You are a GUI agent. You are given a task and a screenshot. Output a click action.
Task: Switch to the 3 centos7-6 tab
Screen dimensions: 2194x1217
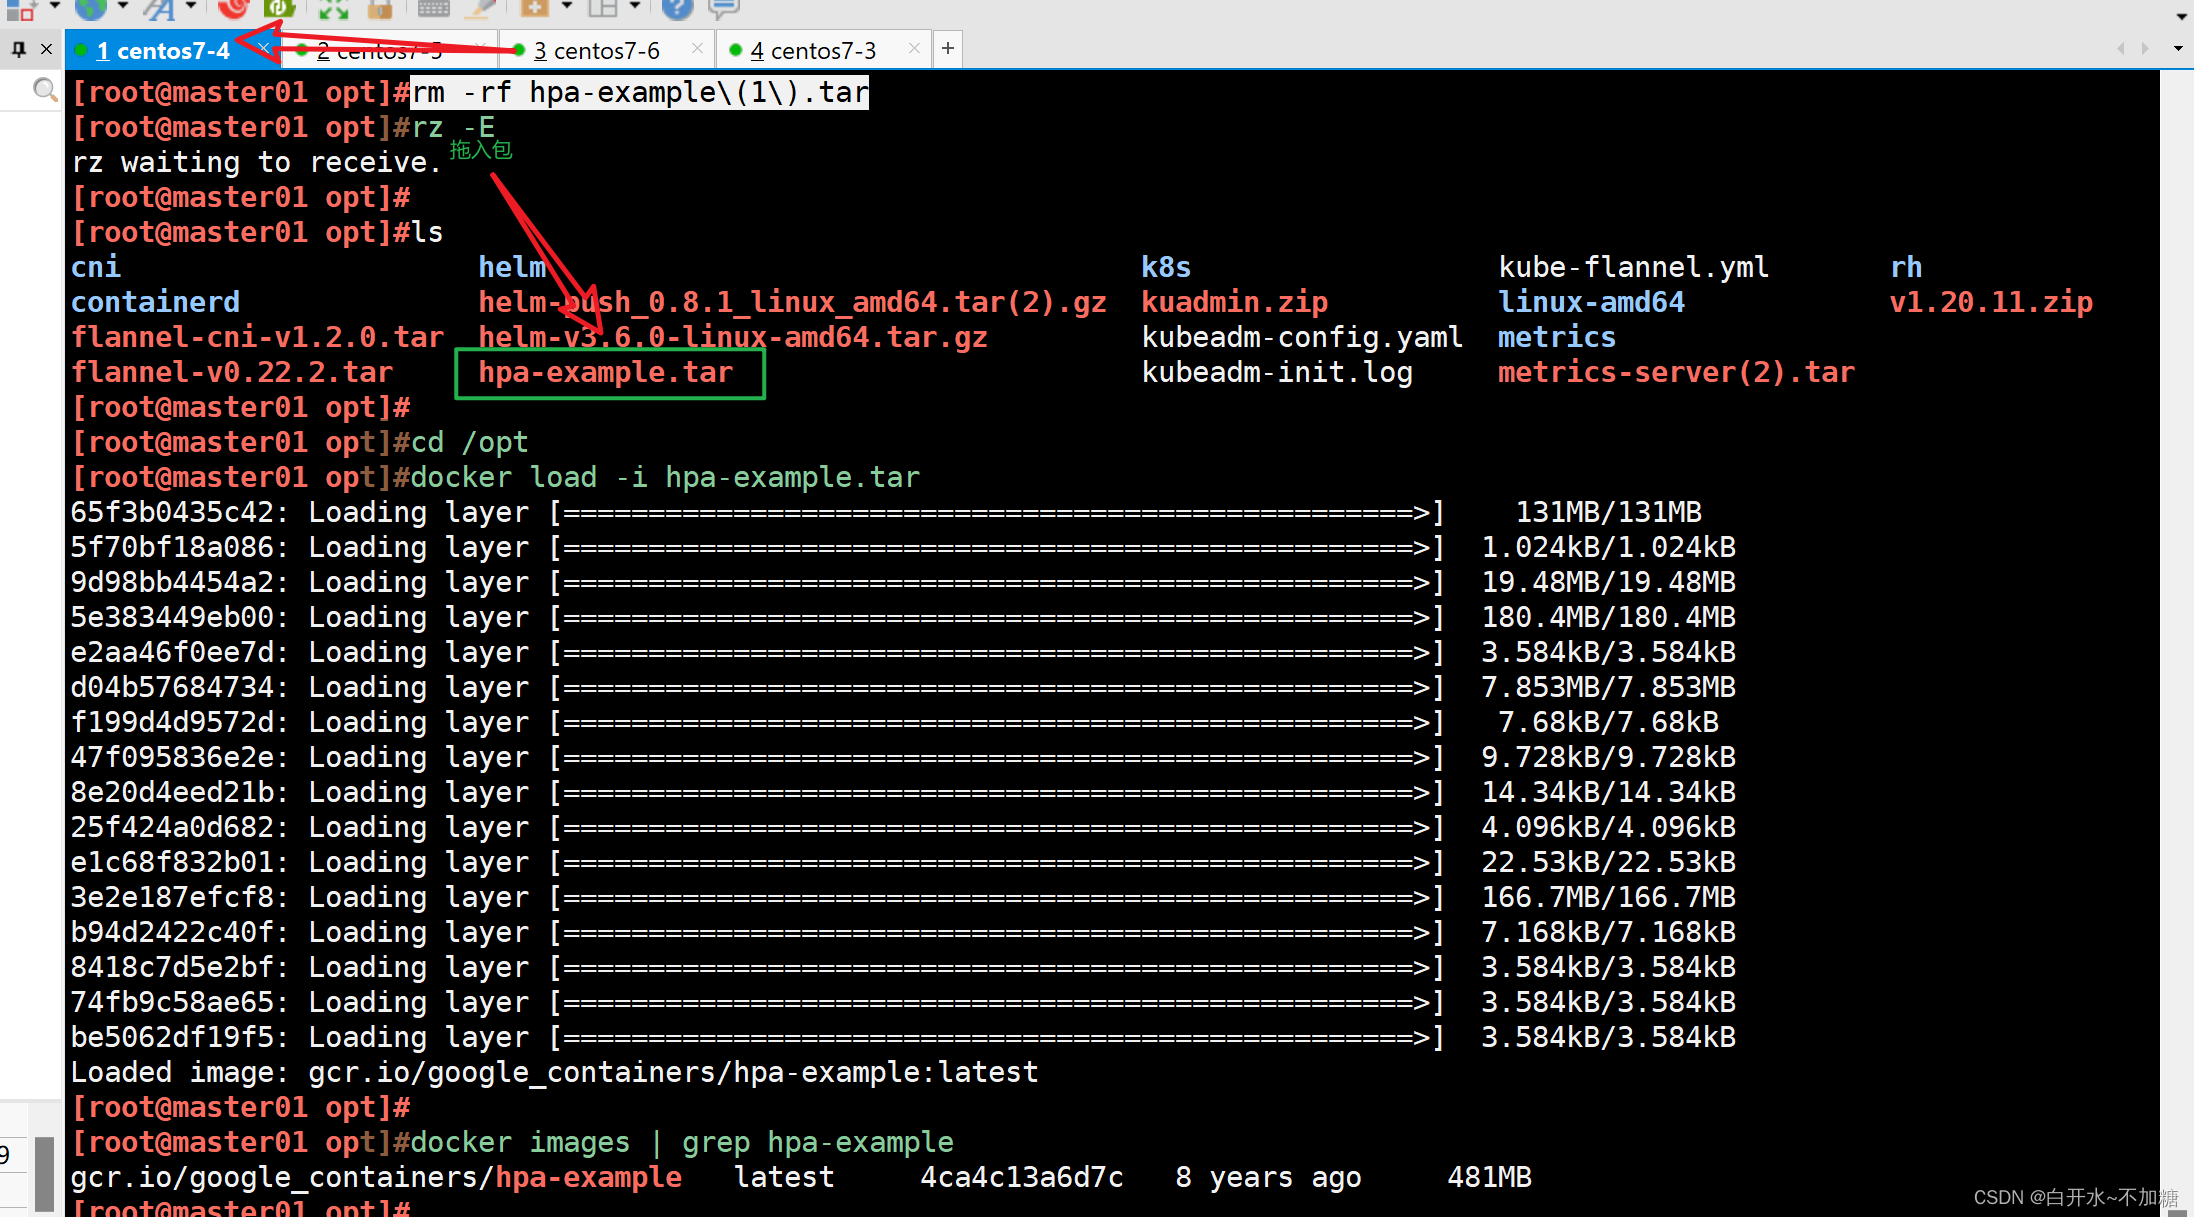(597, 50)
